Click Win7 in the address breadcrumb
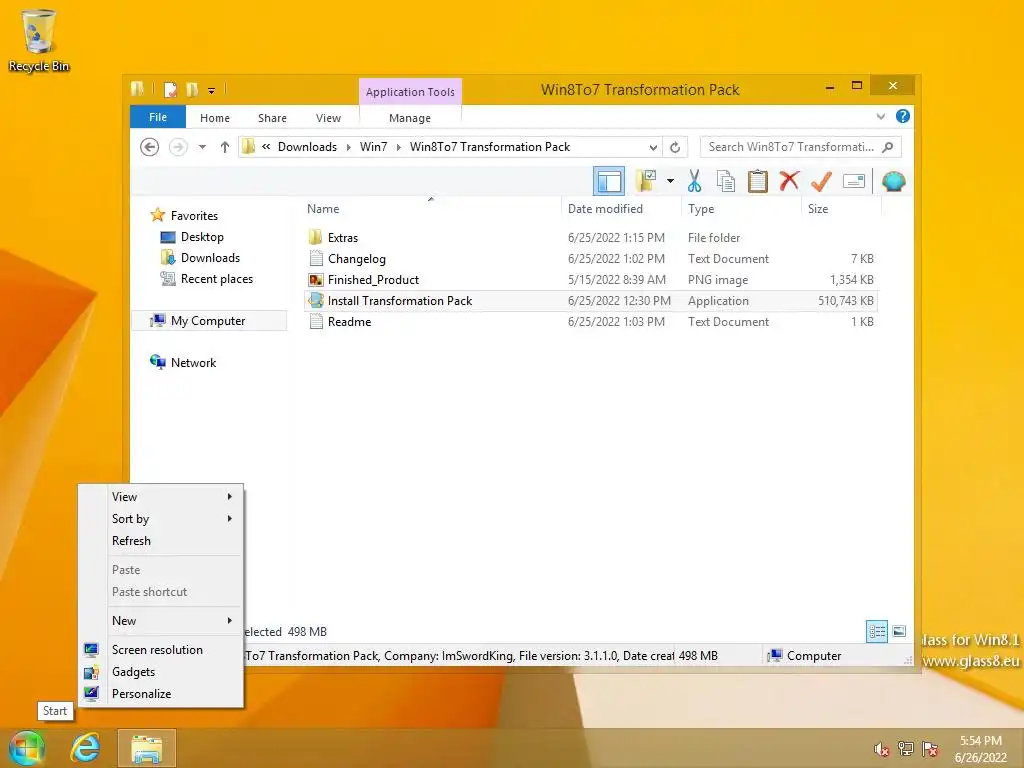This screenshot has height=768, width=1024. coord(374,147)
